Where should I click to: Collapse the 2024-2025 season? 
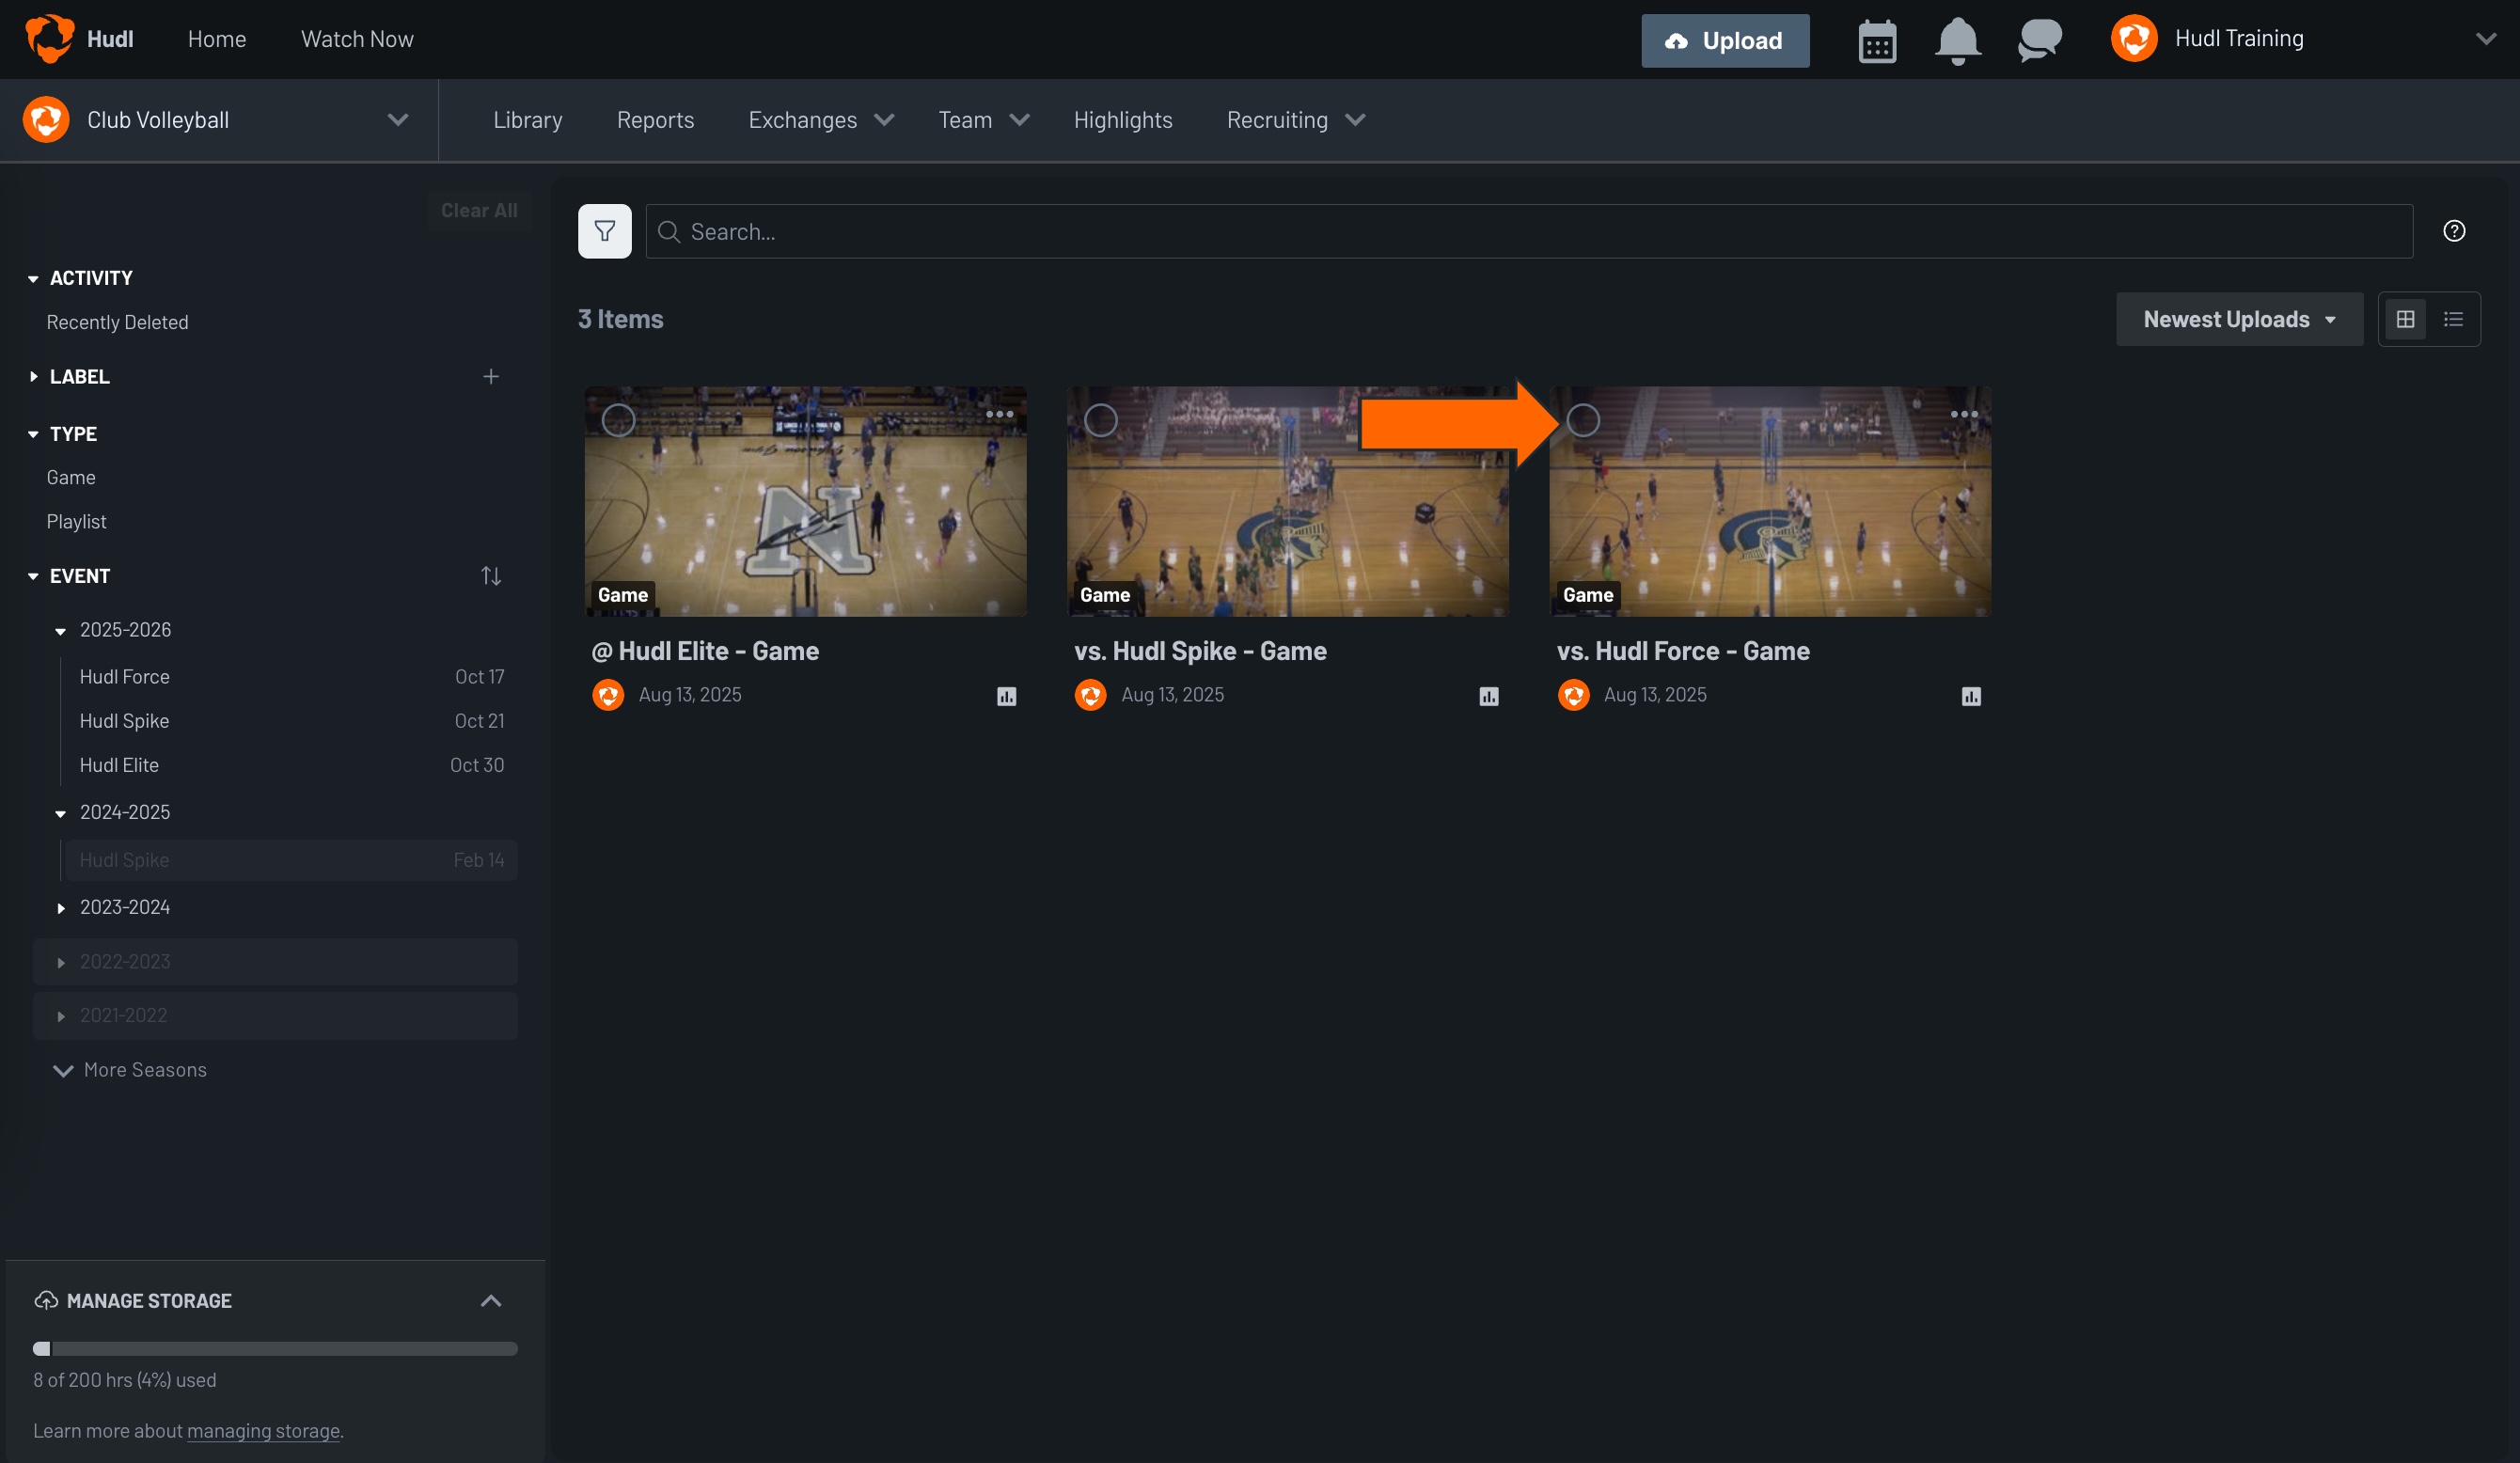click(61, 813)
